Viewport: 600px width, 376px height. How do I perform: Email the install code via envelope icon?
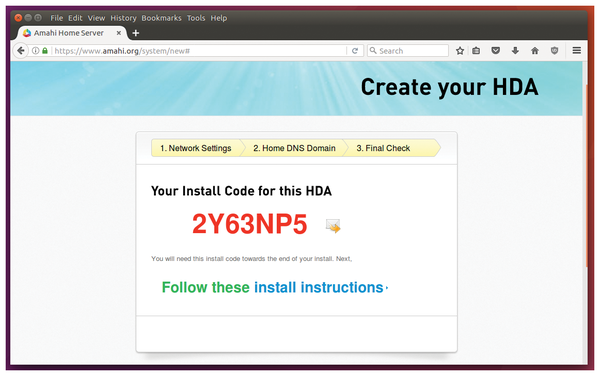coord(333,226)
